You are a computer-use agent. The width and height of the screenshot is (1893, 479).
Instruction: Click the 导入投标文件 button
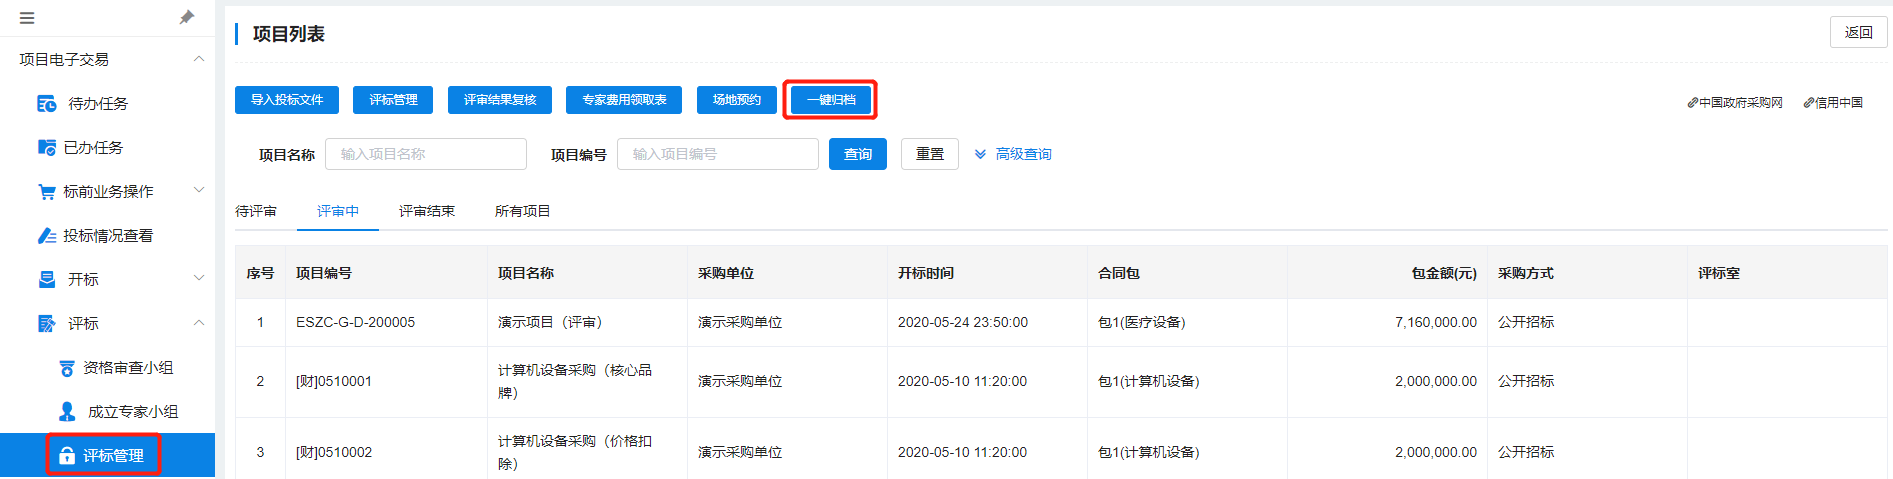(x=287, y=100)
